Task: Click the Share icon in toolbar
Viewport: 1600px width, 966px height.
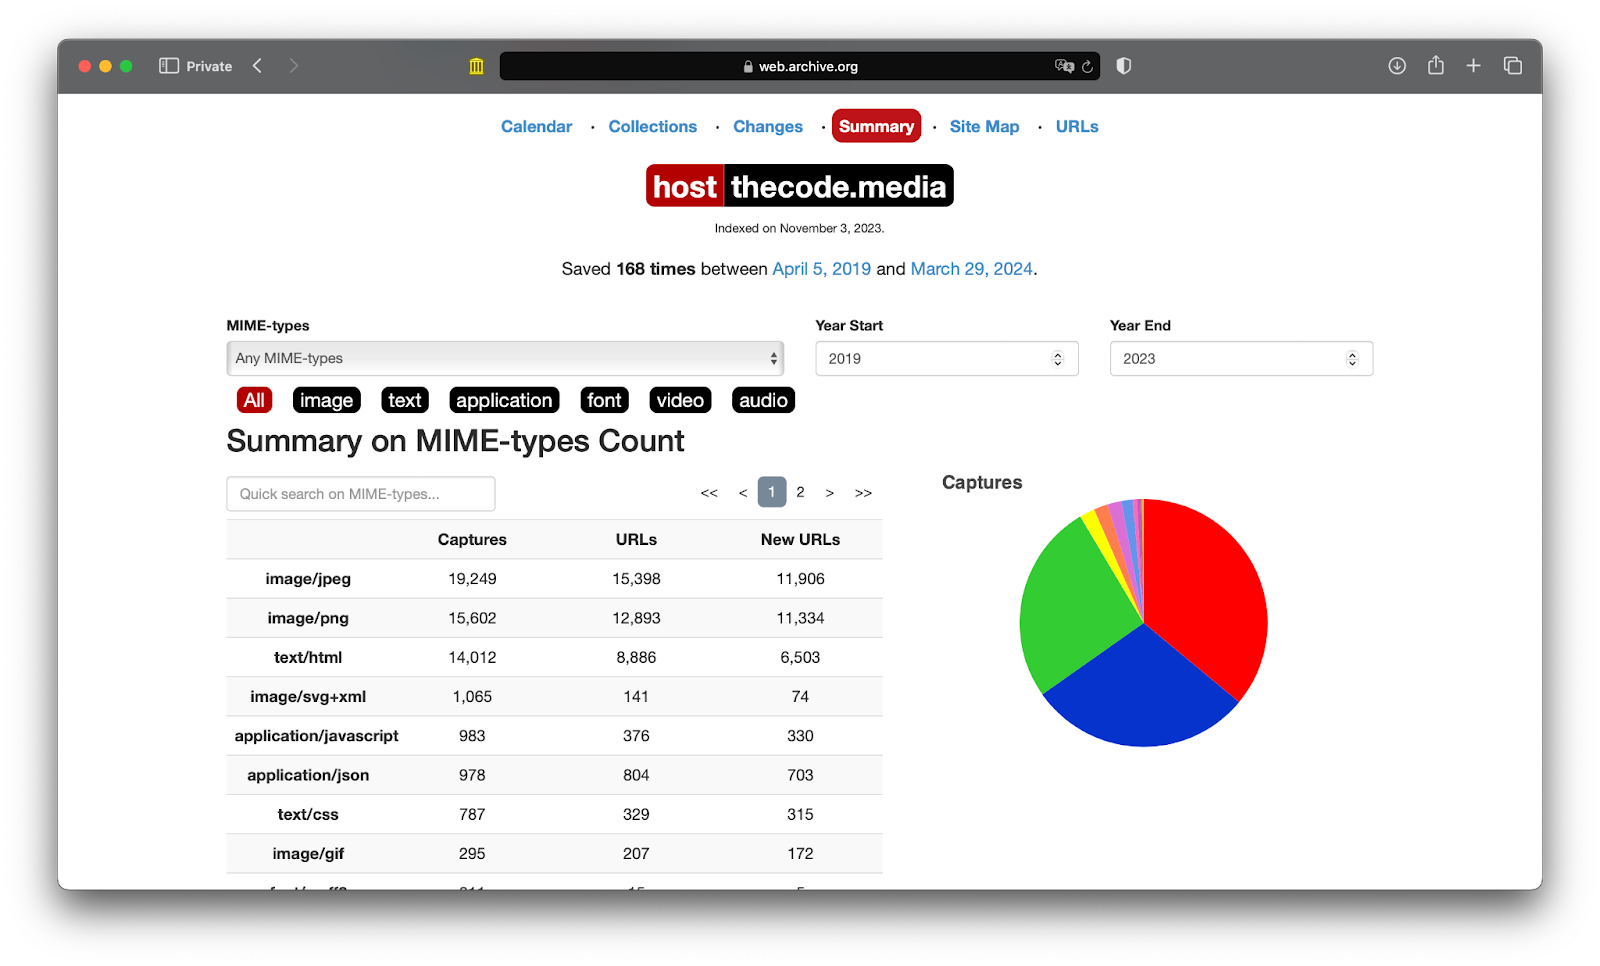Action: tap(1436, 66)
